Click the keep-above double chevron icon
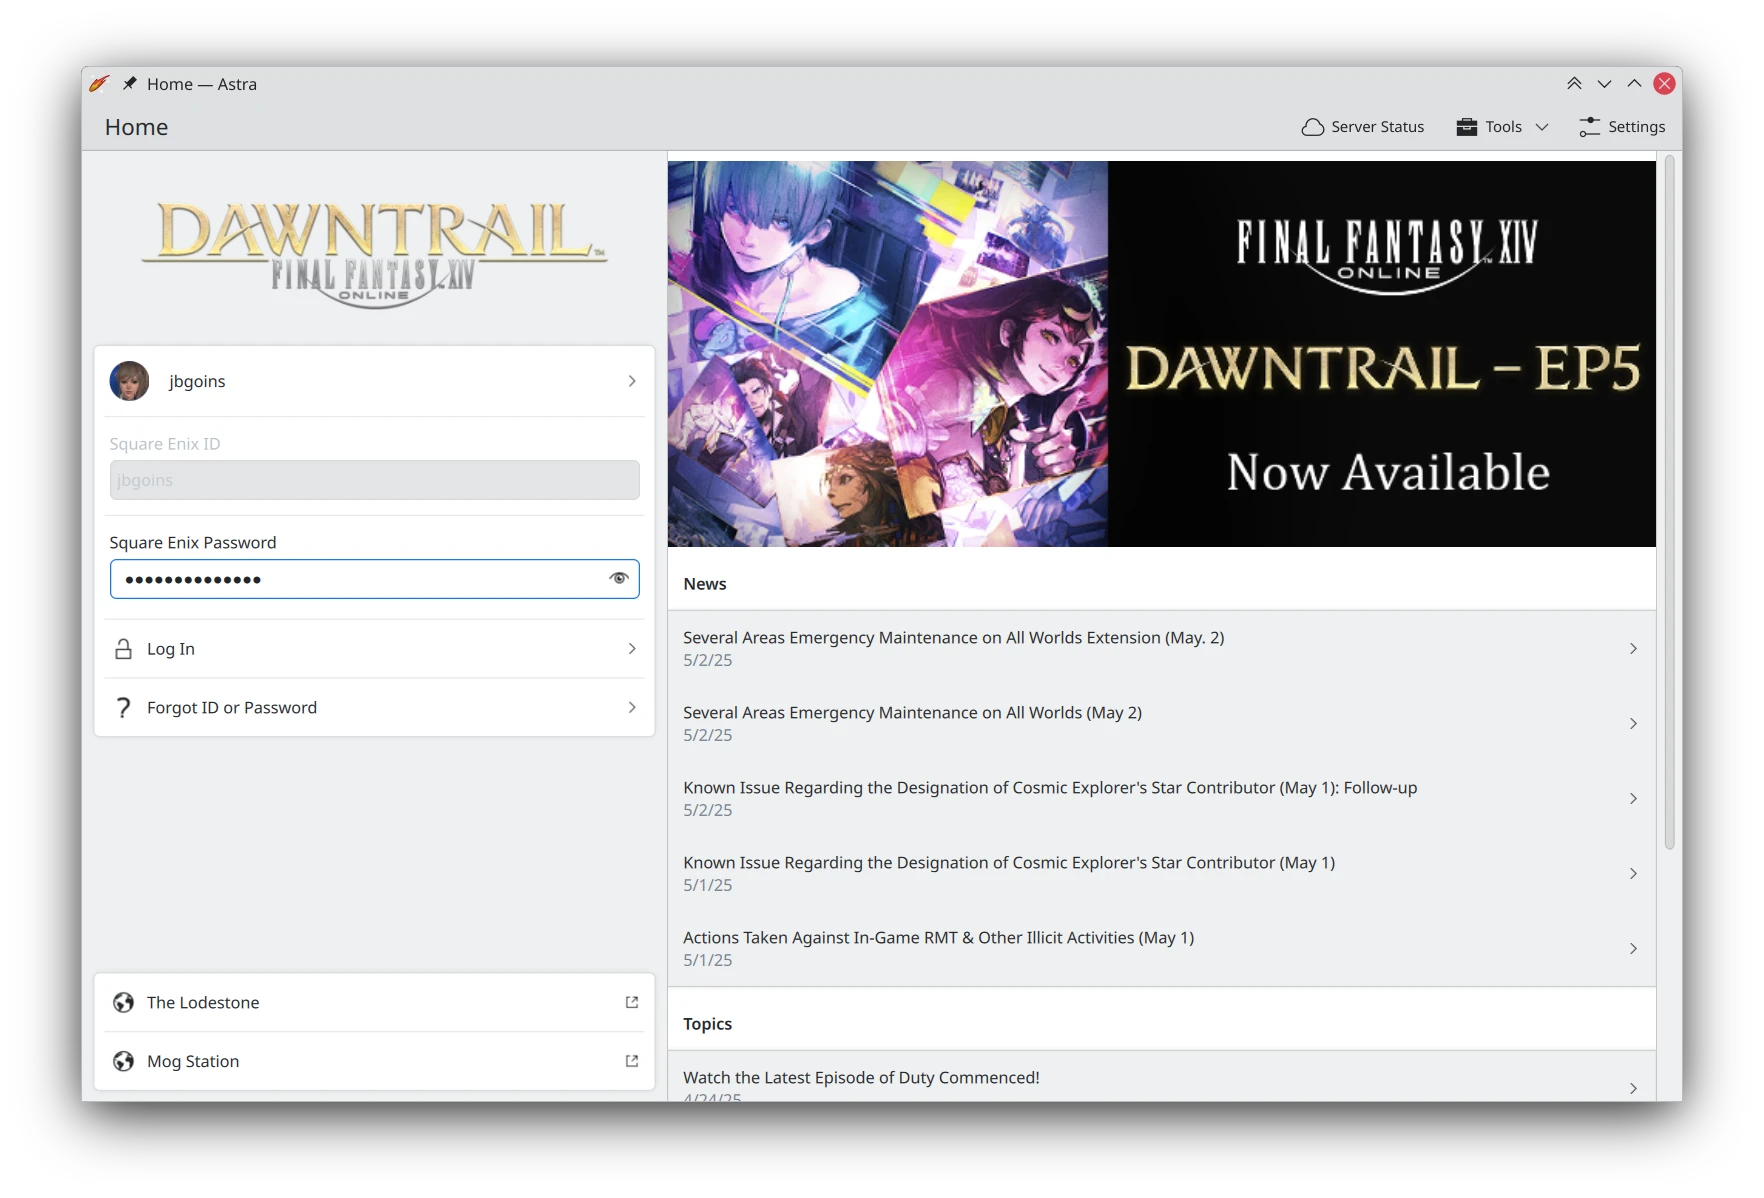Image resolution: width=1764 pixels, height=1198 pixels. [1574, 84]
